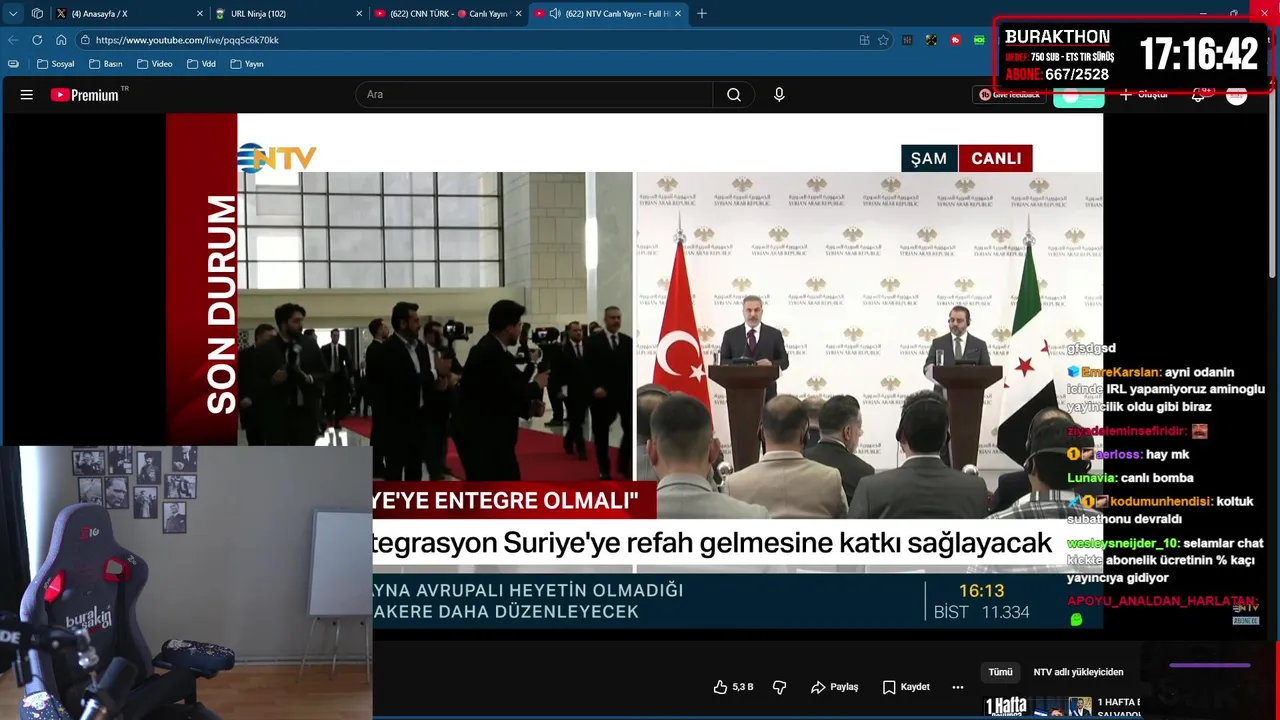Click the YouTube search magnifier button

(734, 95)
